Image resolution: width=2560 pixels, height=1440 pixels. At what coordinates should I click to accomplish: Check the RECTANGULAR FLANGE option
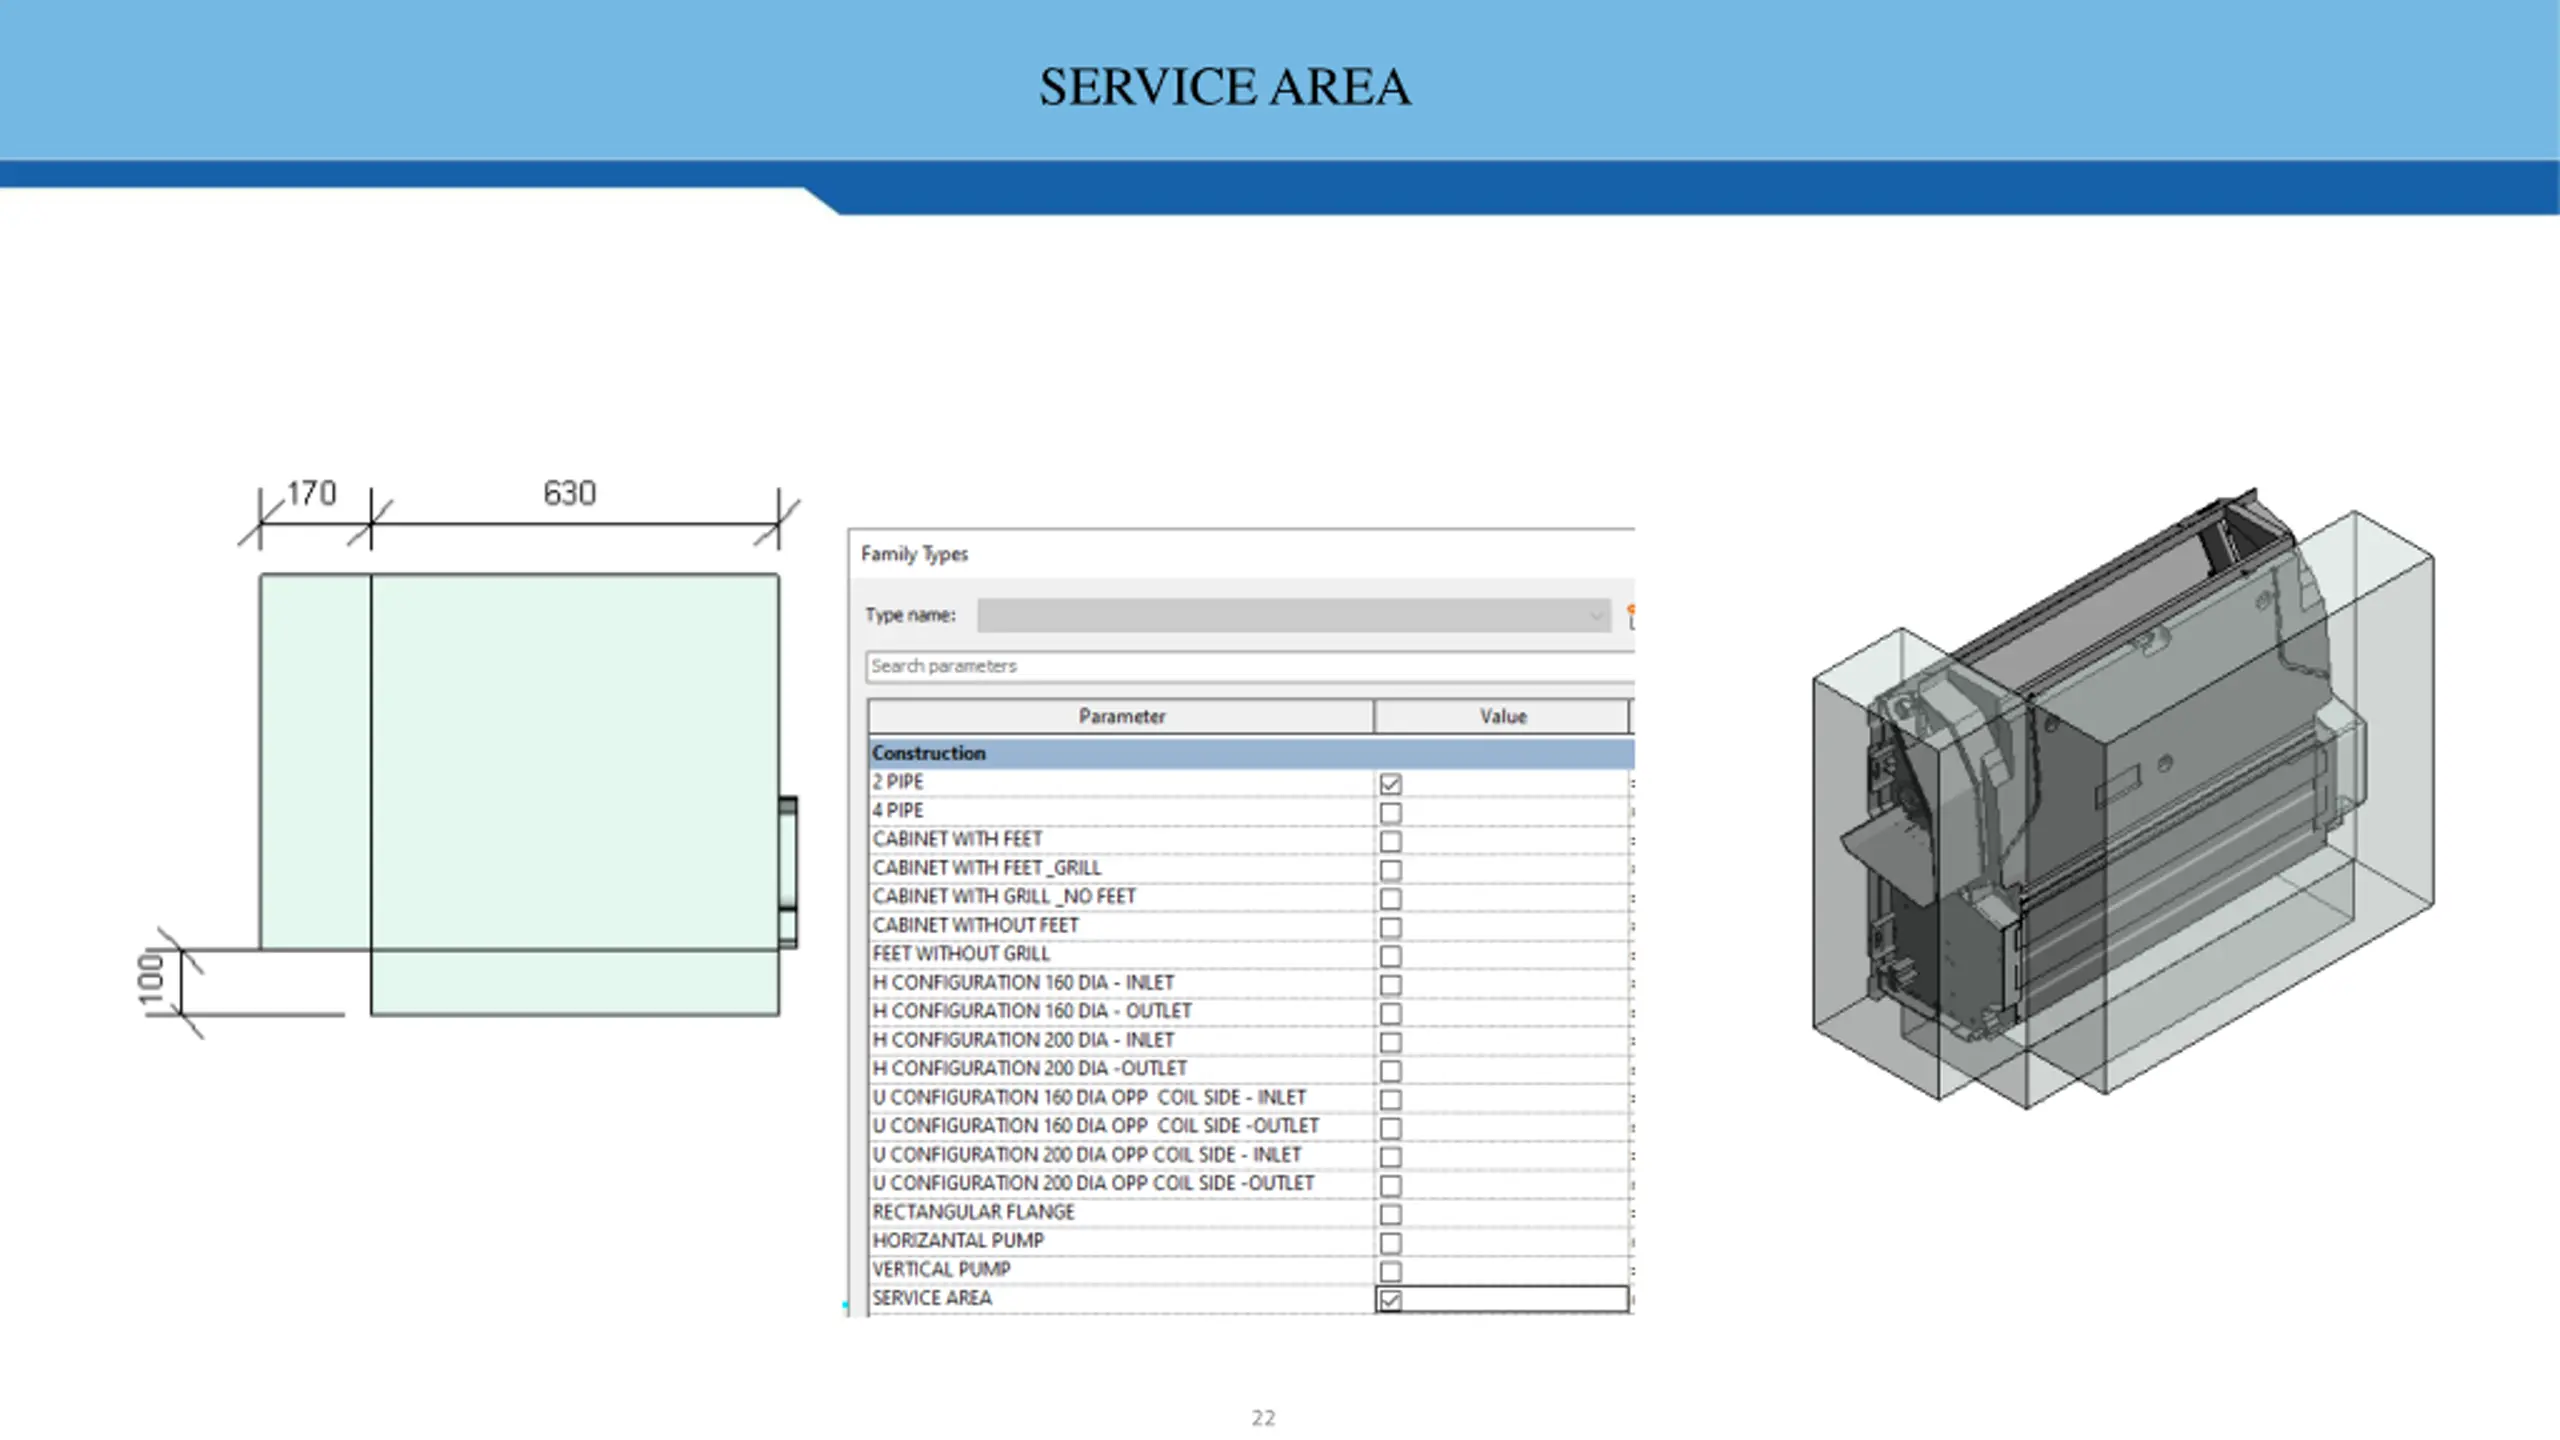[1390, 1214]
